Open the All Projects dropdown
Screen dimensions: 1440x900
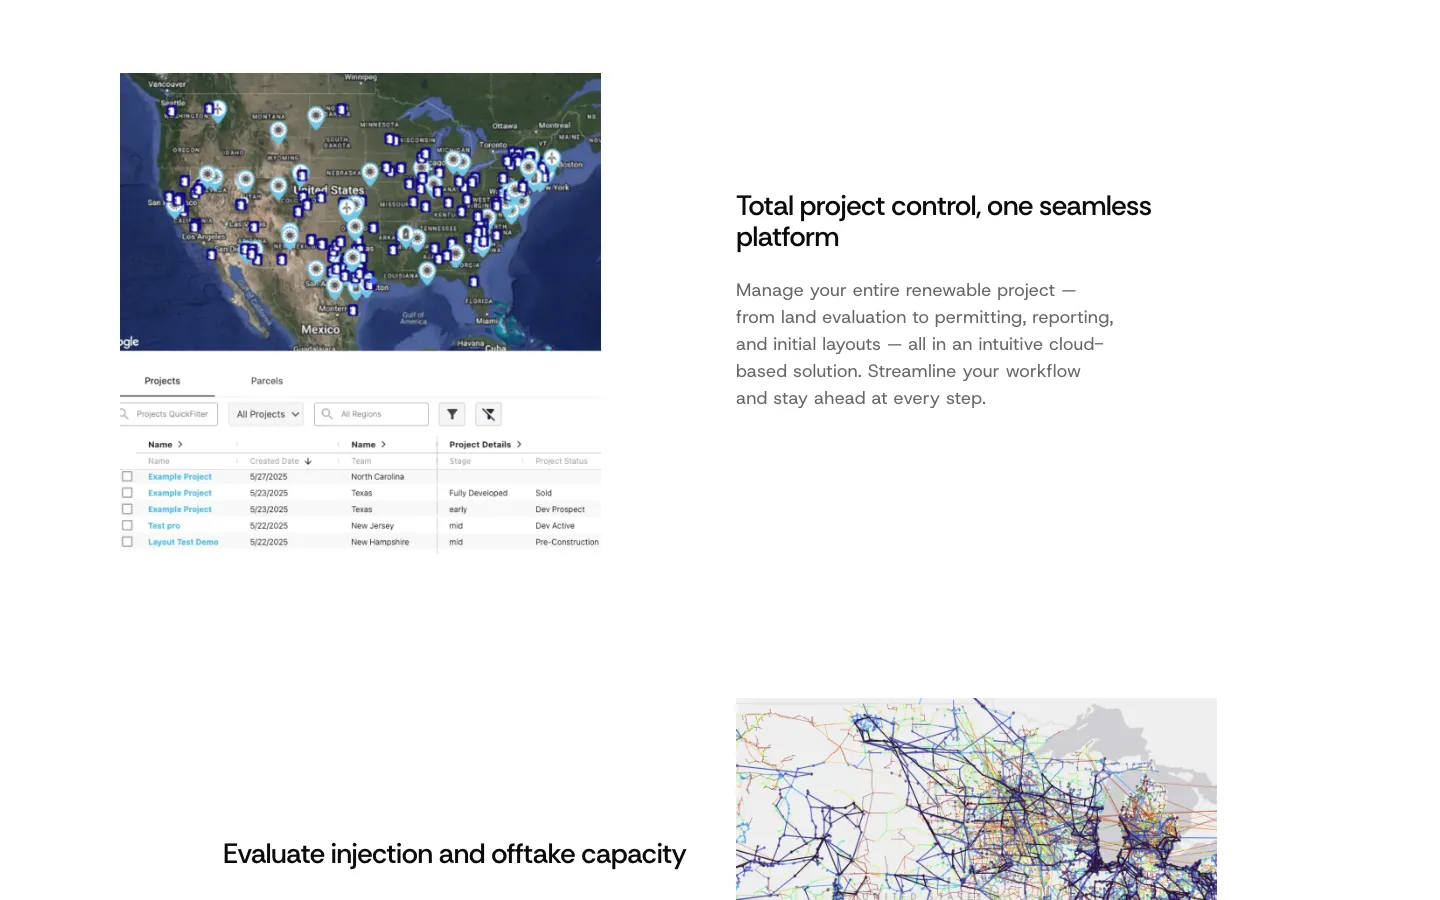(266, 414)
